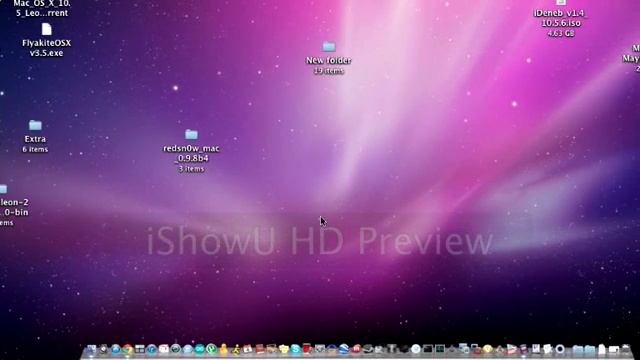
Task: Open AIM running man icon in Dock
Action: [236, 349]
